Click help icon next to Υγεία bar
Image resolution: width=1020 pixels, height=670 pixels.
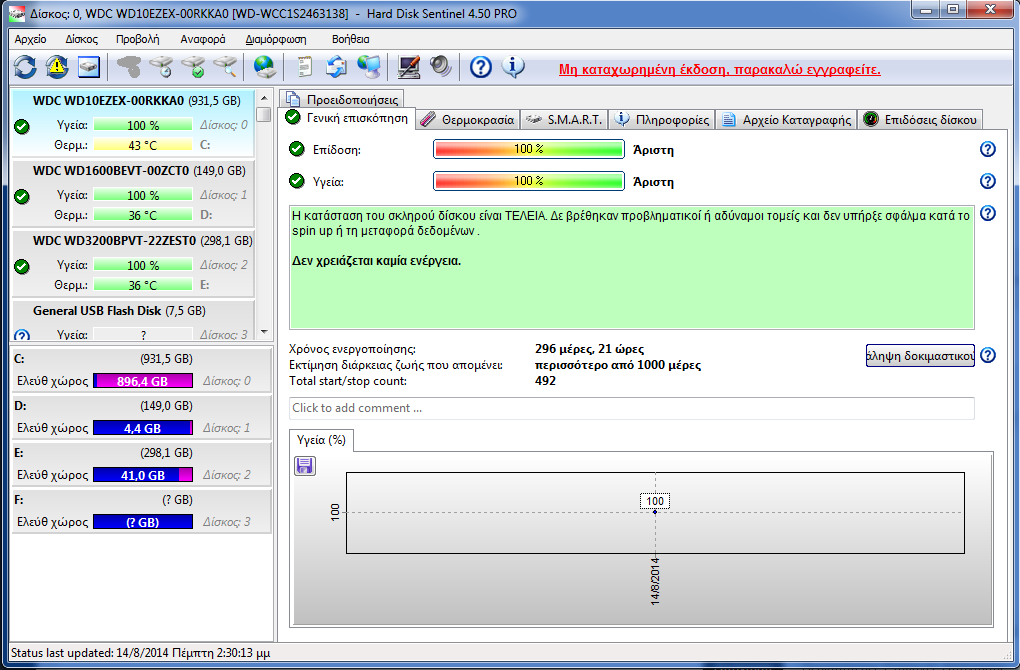tap(987, 181)
